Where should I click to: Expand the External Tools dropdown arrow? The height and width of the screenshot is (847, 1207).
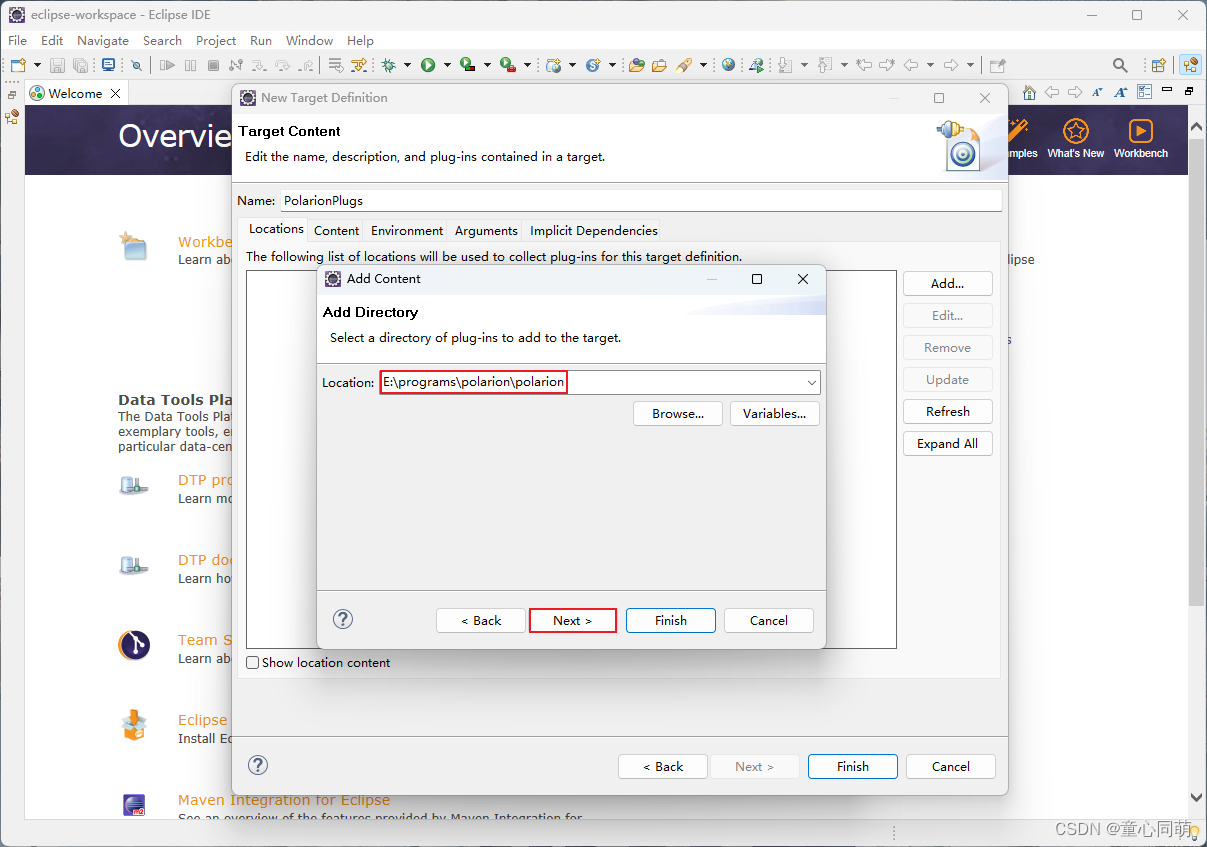(x=527, y=65)
